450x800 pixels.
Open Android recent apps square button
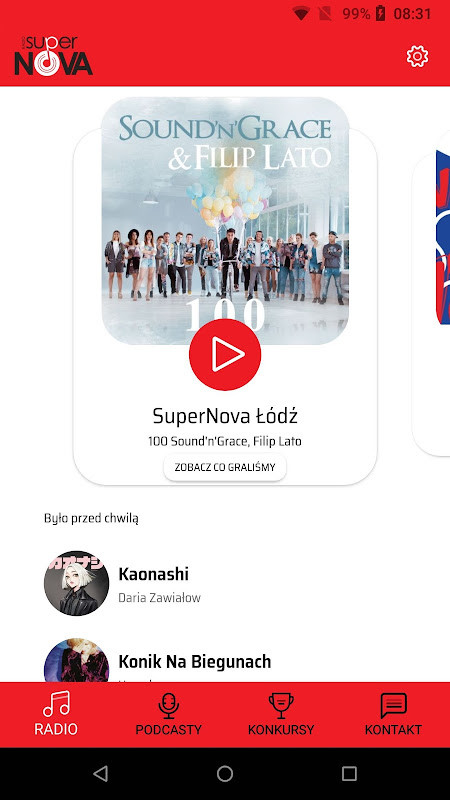349,774
